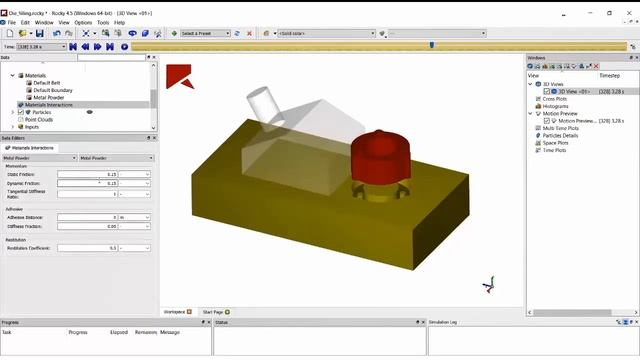
Task: Click the Static Friction input field
Action: (87, 174)
